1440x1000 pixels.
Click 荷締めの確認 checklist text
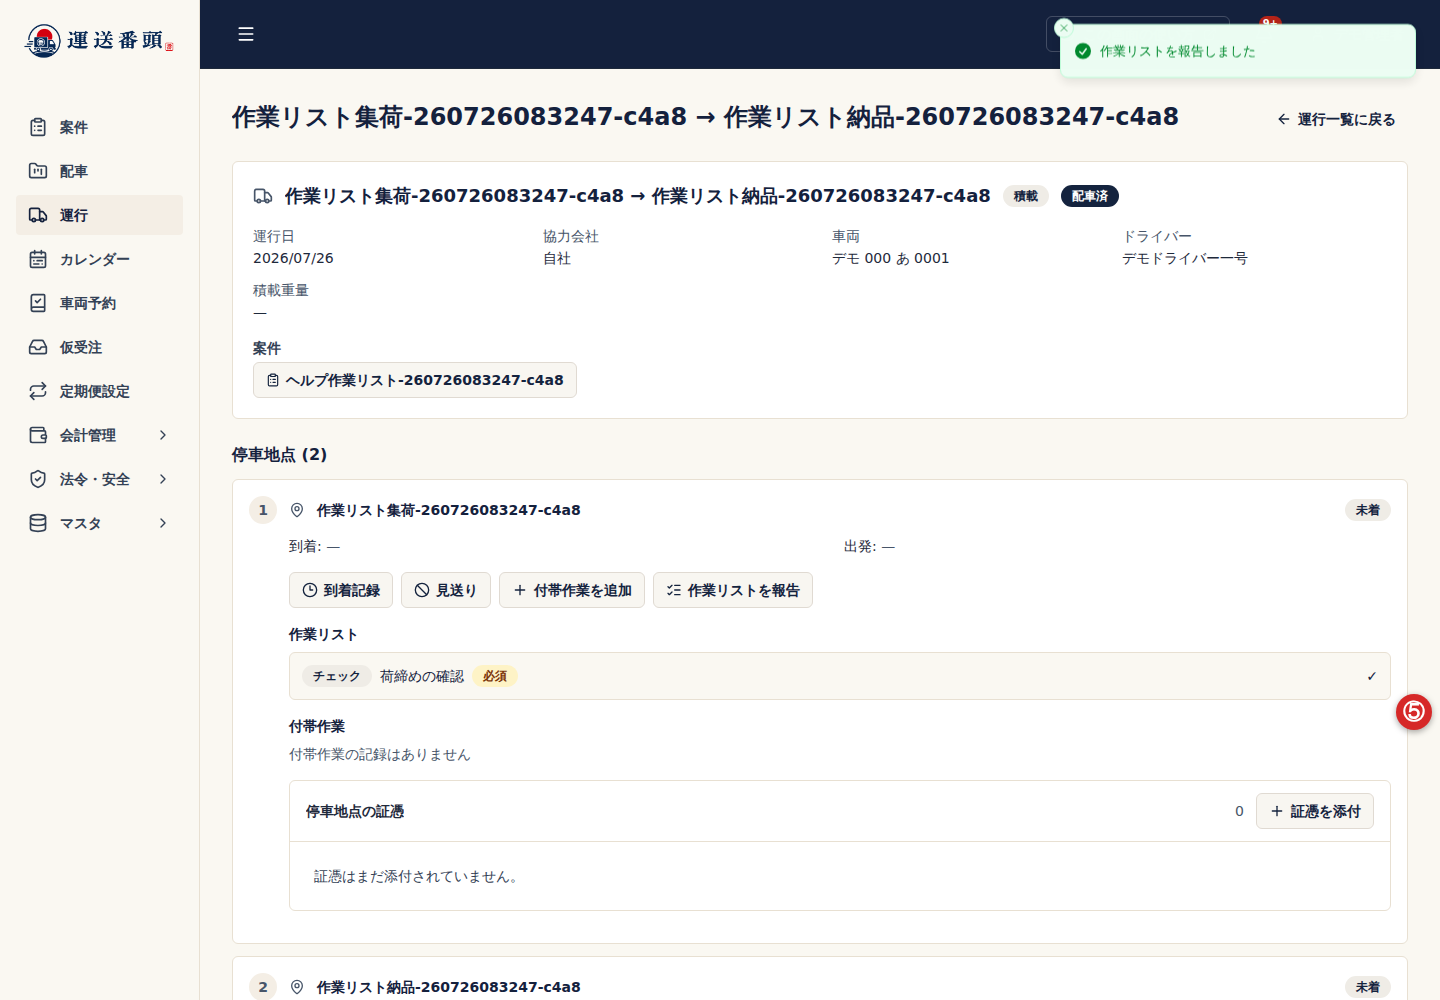point(422,676)
